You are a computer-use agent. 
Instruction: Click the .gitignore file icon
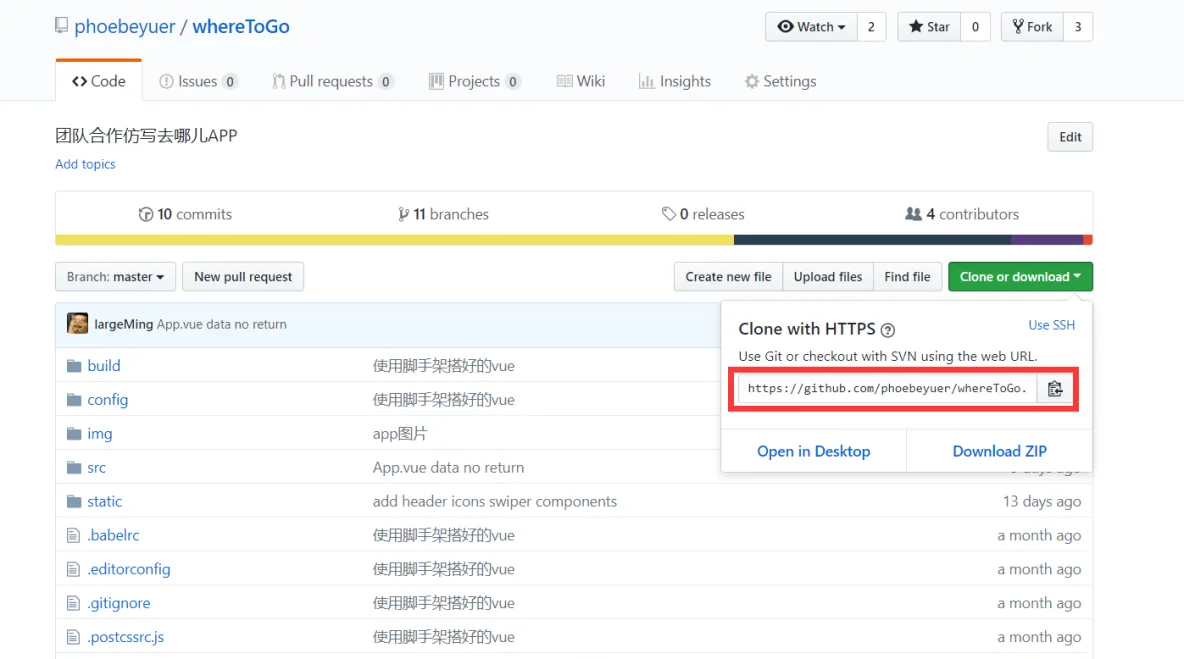73,604
